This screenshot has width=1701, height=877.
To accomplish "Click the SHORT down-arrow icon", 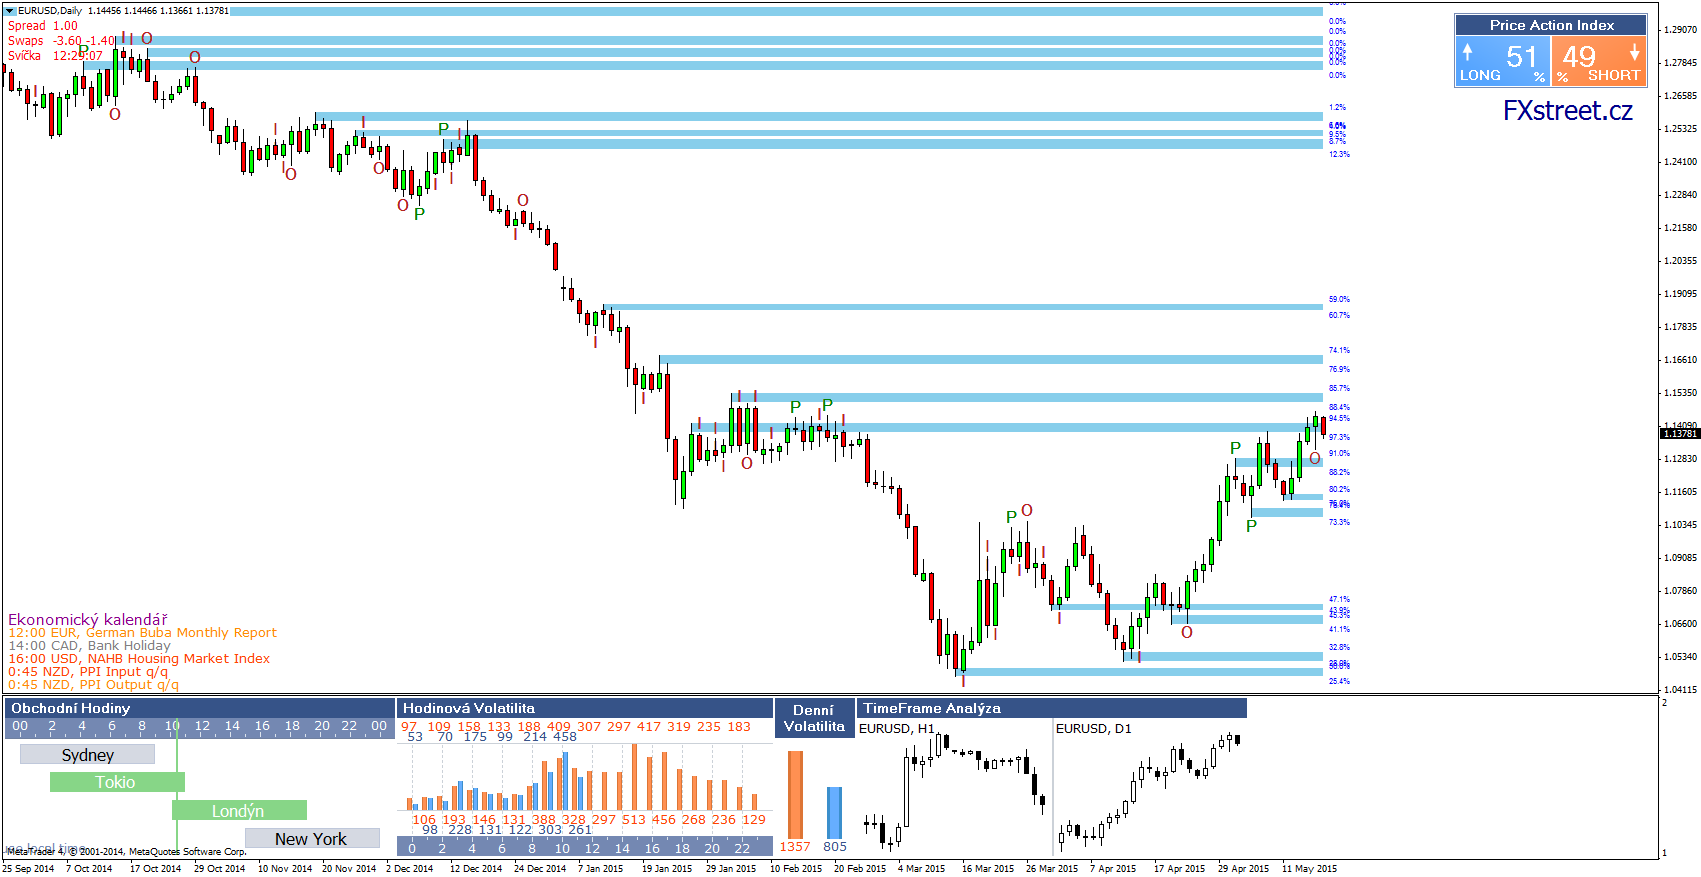I will click(1634, 51).
